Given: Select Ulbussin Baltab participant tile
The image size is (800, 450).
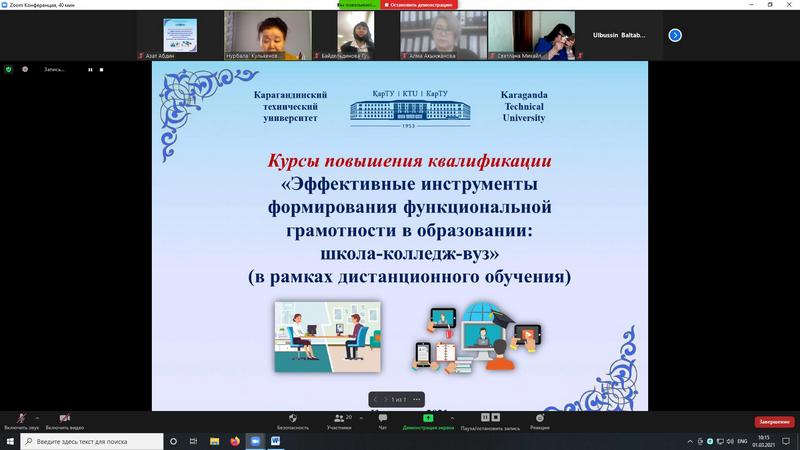Looking at the screenshot, I should click(x=619, y=35).
